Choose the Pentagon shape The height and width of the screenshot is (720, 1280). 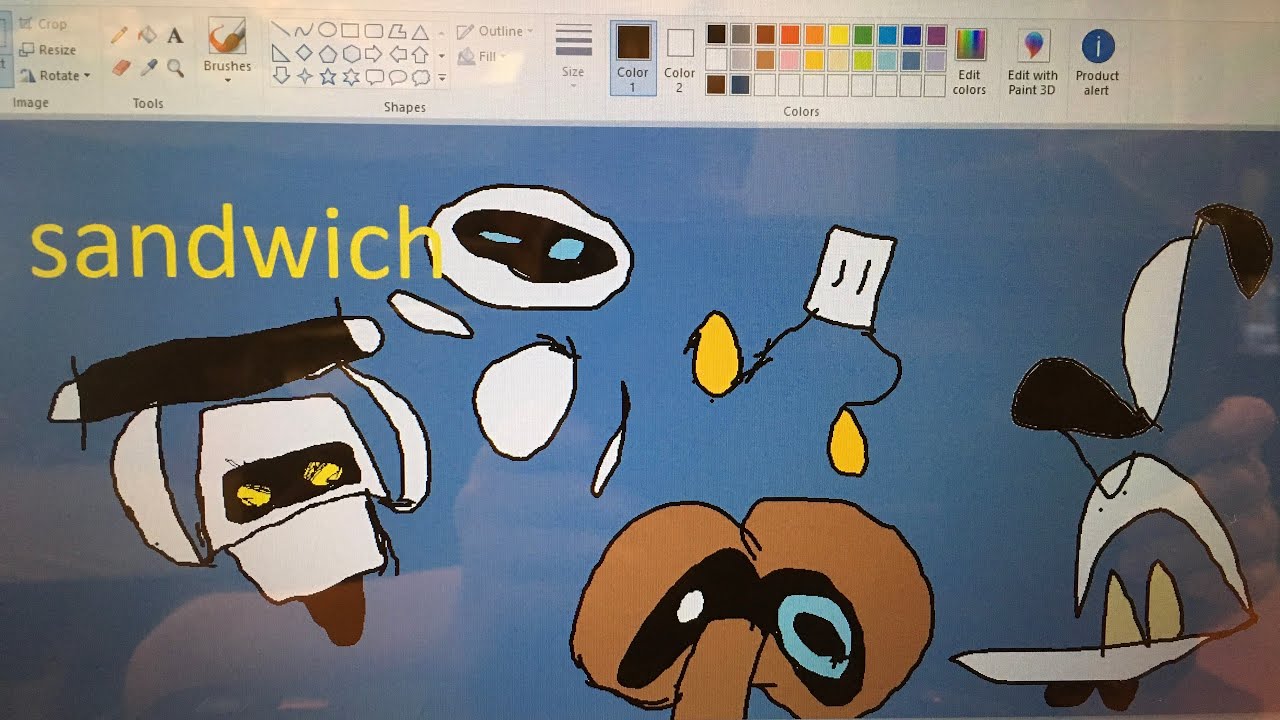pyautogui.click(x=327, y=54)
